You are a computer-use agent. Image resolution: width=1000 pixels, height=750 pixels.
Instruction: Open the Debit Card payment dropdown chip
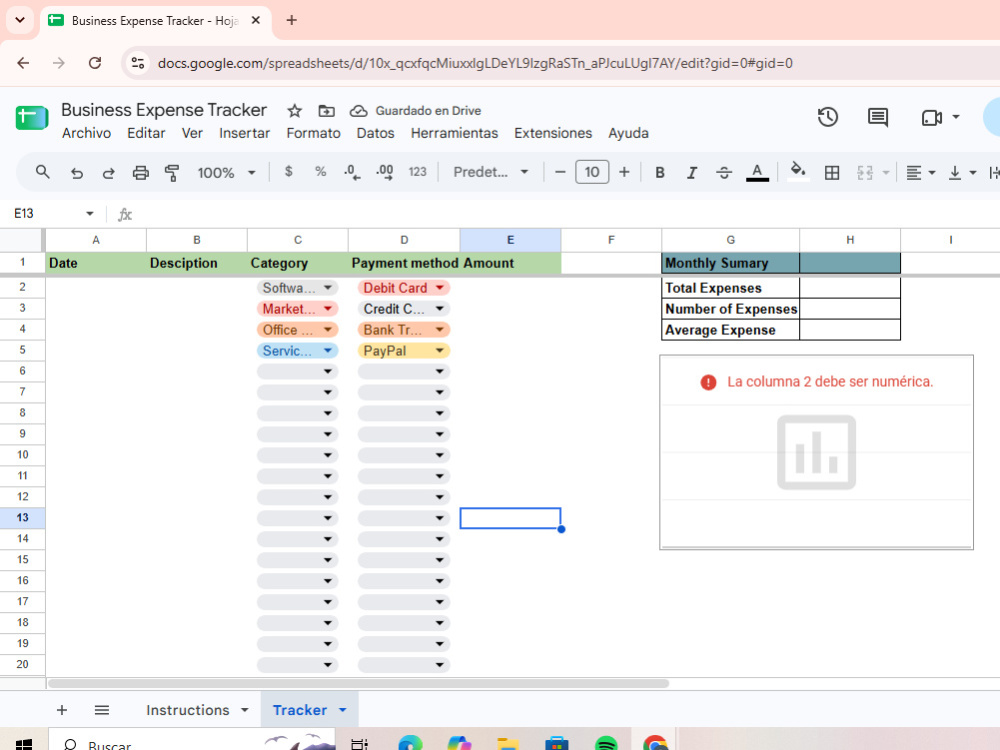coord(404,288)
